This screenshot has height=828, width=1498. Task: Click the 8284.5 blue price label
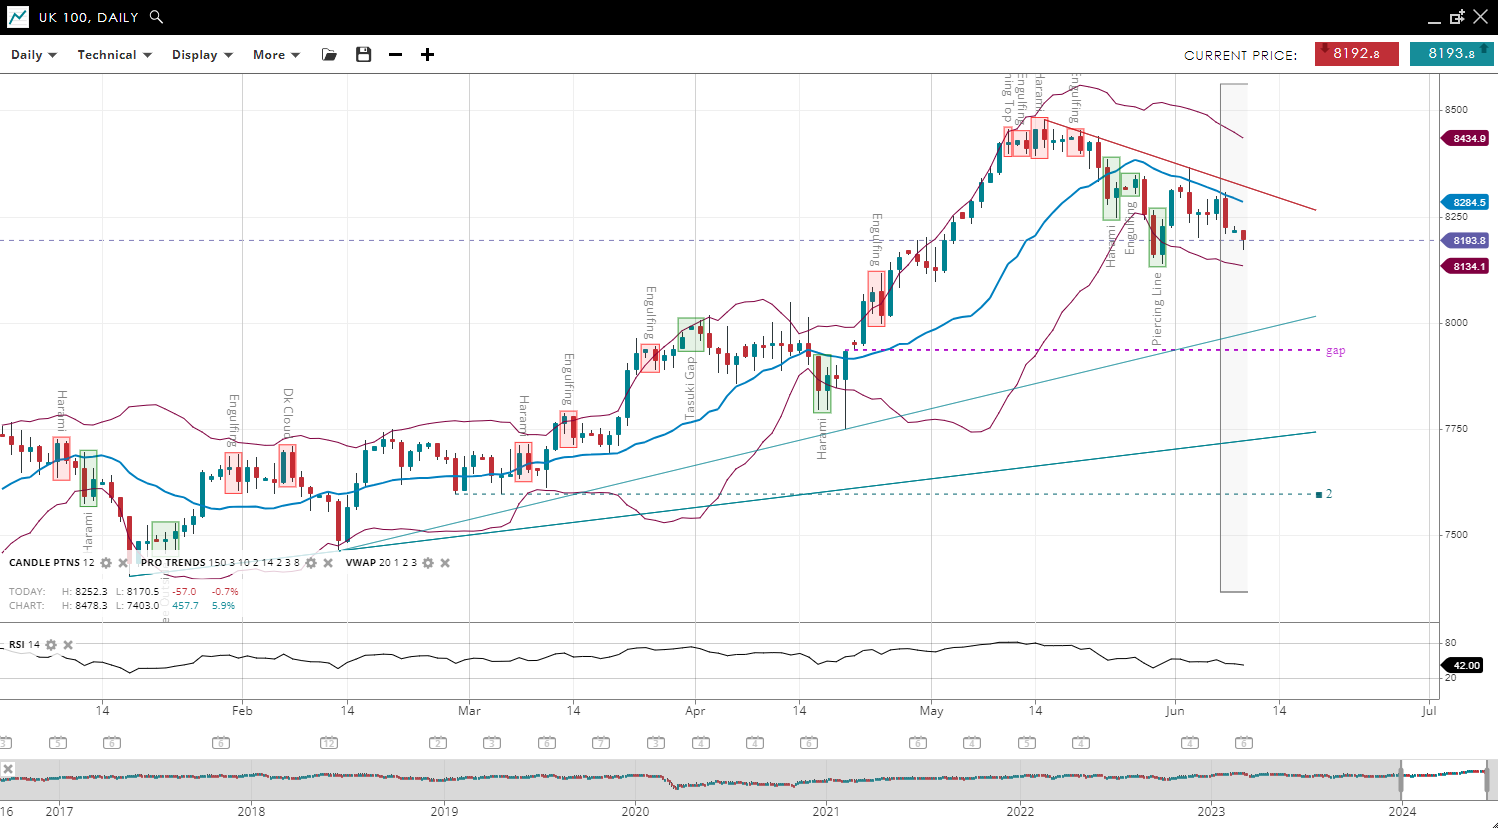click(1468, 203)
